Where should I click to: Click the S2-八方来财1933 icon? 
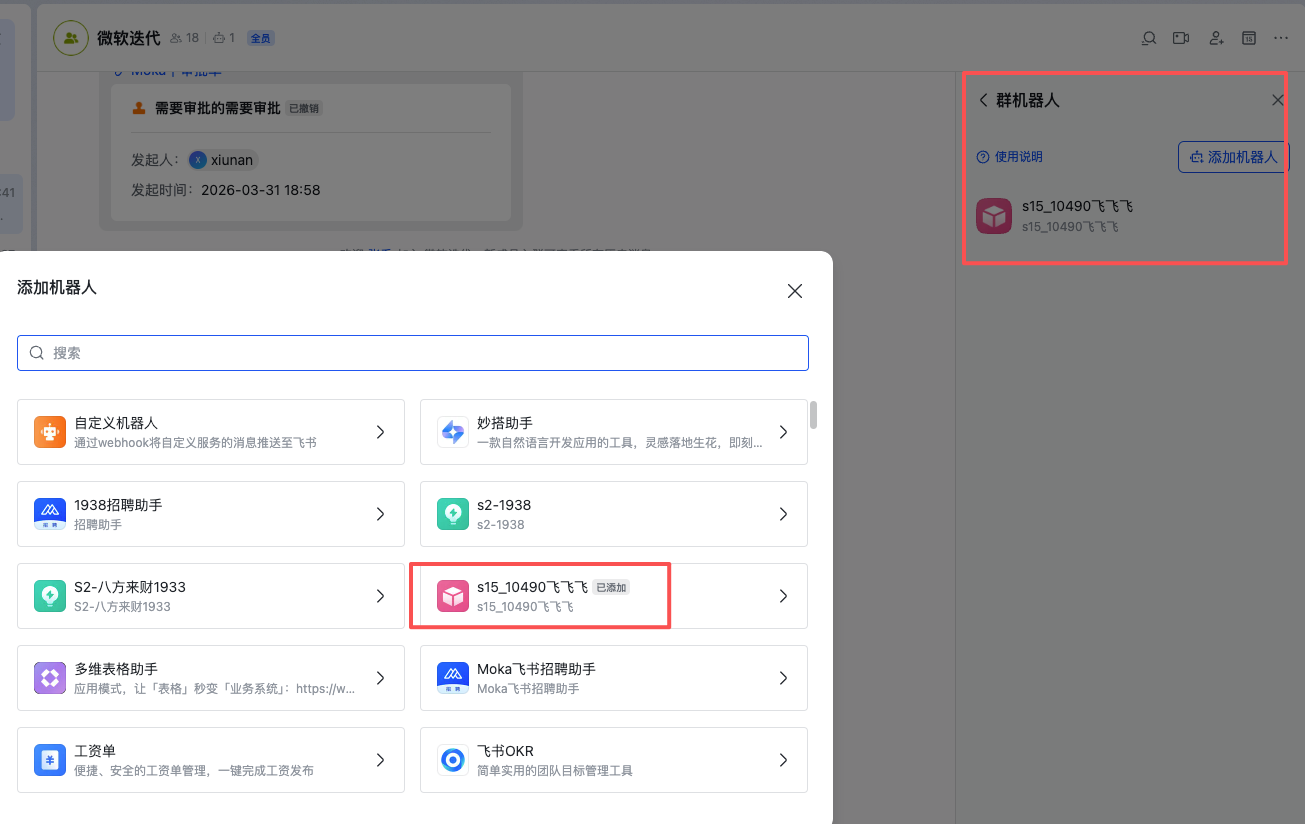50,596
